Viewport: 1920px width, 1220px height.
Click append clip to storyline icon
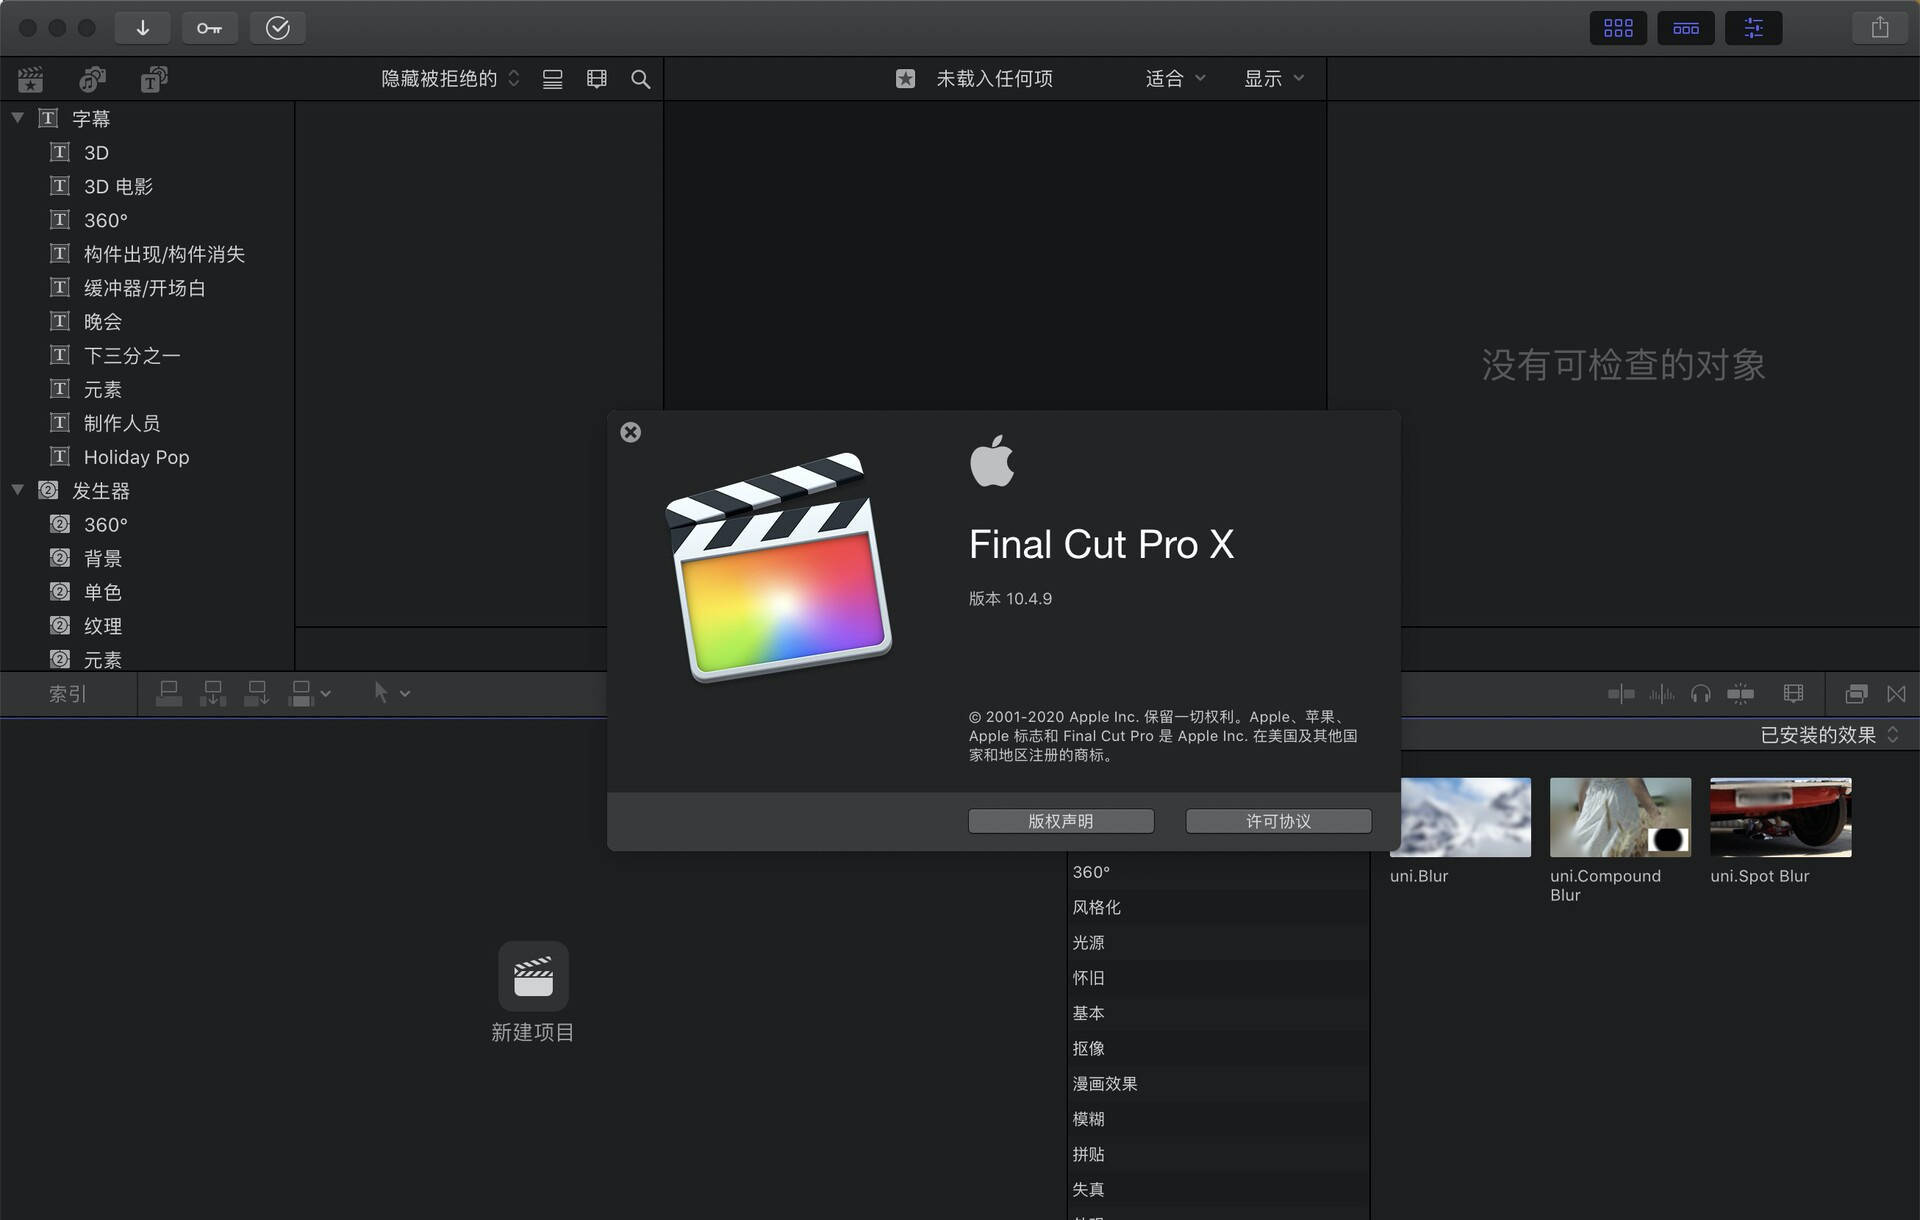click(257, 693)
